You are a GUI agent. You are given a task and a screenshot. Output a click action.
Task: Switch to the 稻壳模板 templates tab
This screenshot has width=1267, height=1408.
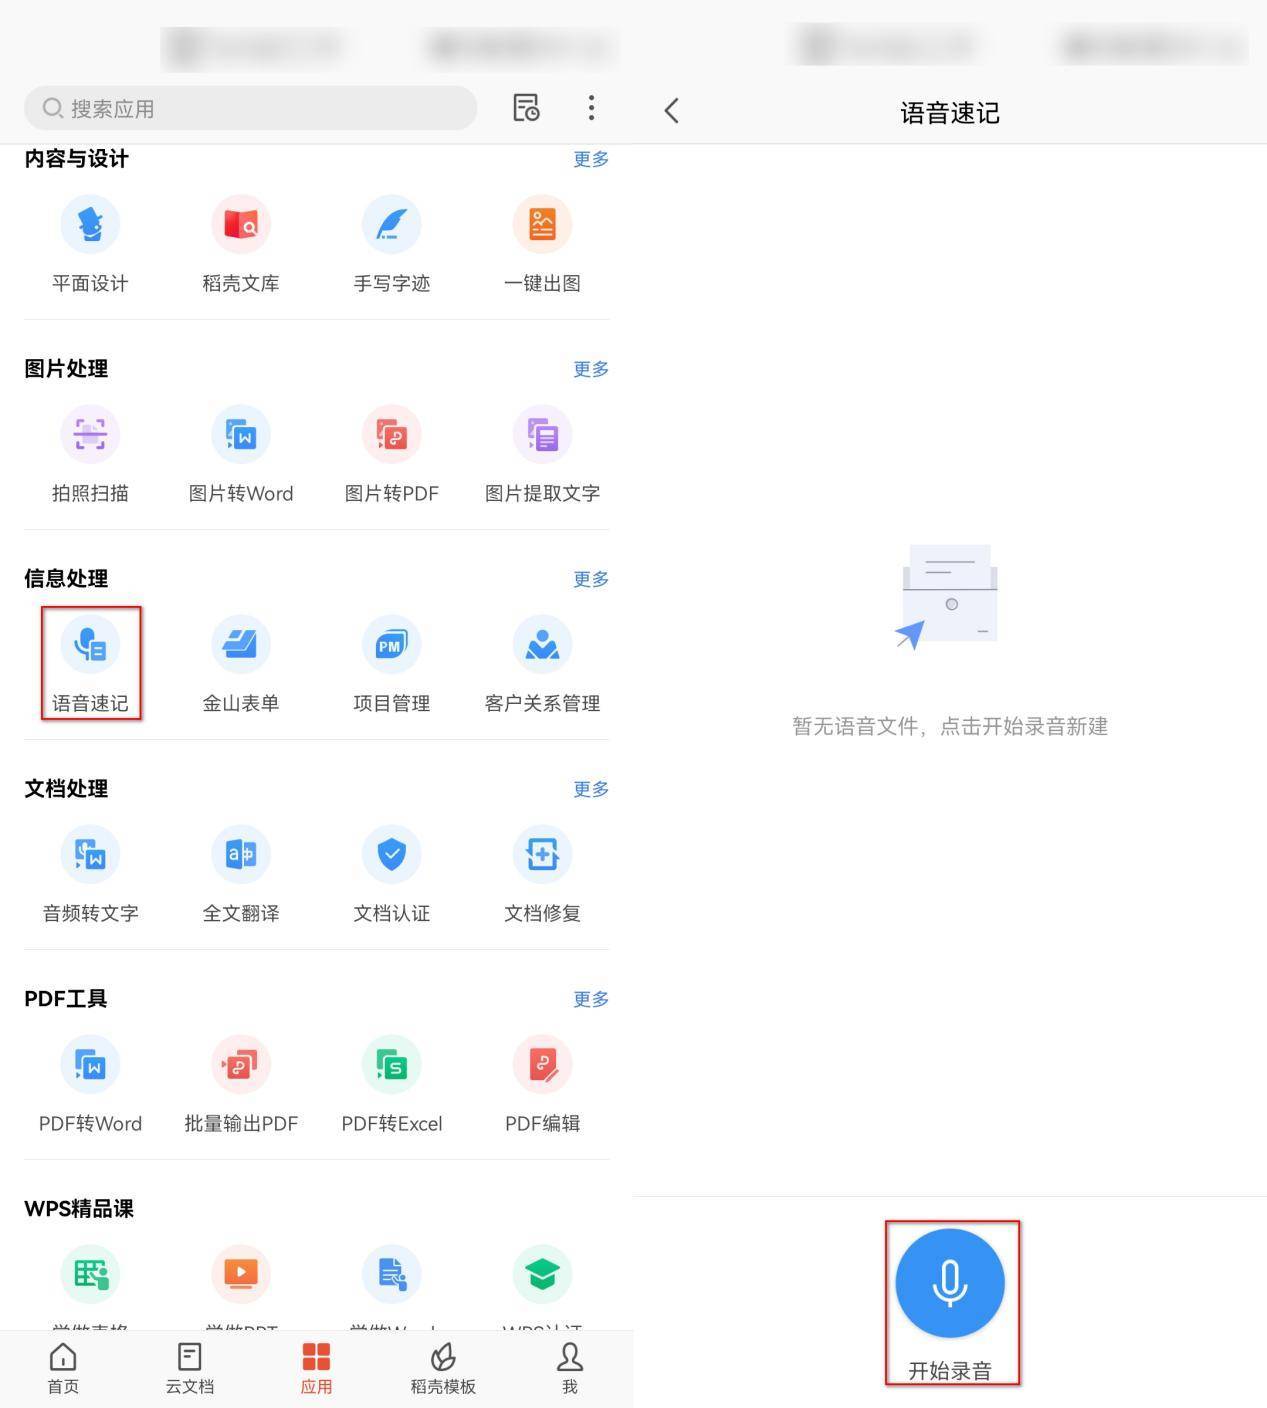443,1368
